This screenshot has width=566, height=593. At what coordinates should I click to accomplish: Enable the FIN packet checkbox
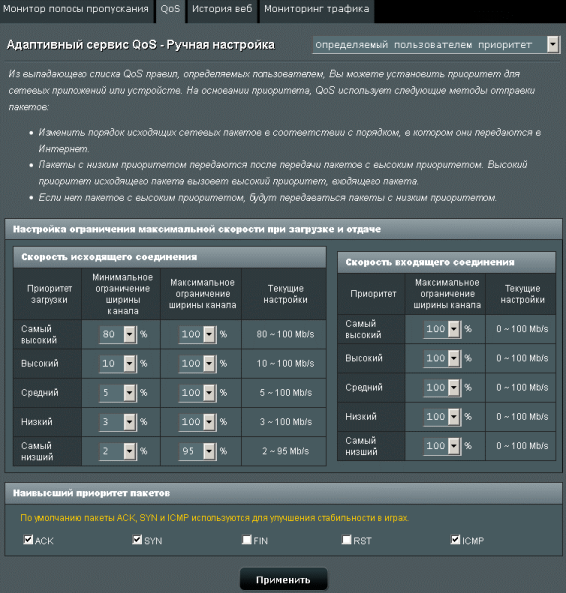247,539
